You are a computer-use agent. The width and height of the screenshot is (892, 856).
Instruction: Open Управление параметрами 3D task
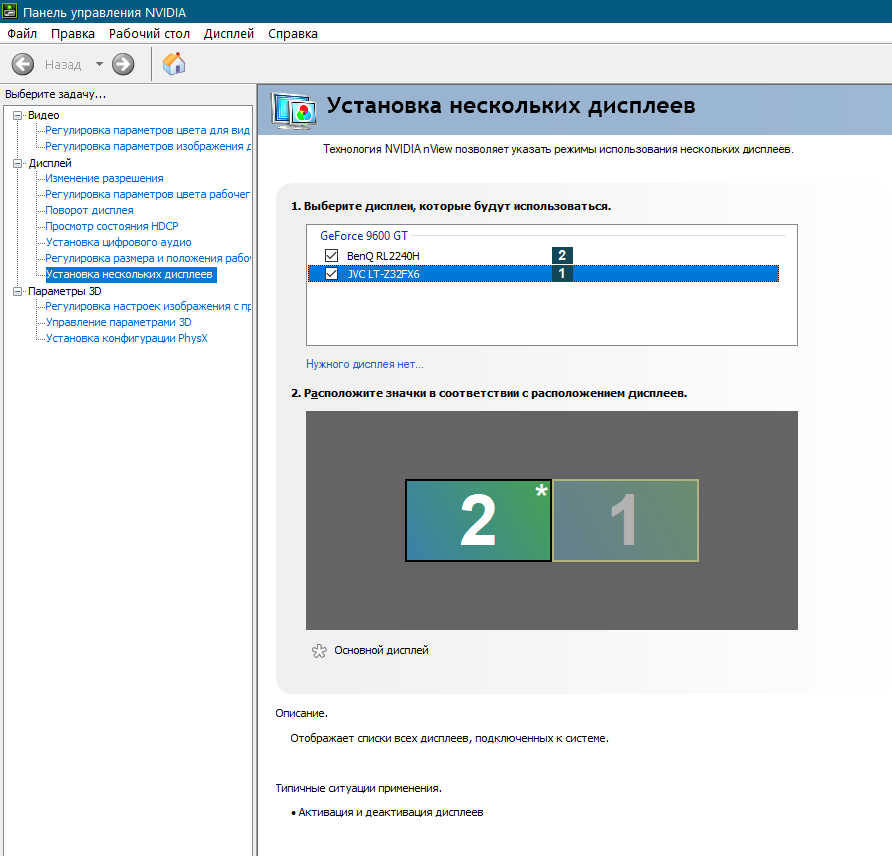tap(118, 322)
